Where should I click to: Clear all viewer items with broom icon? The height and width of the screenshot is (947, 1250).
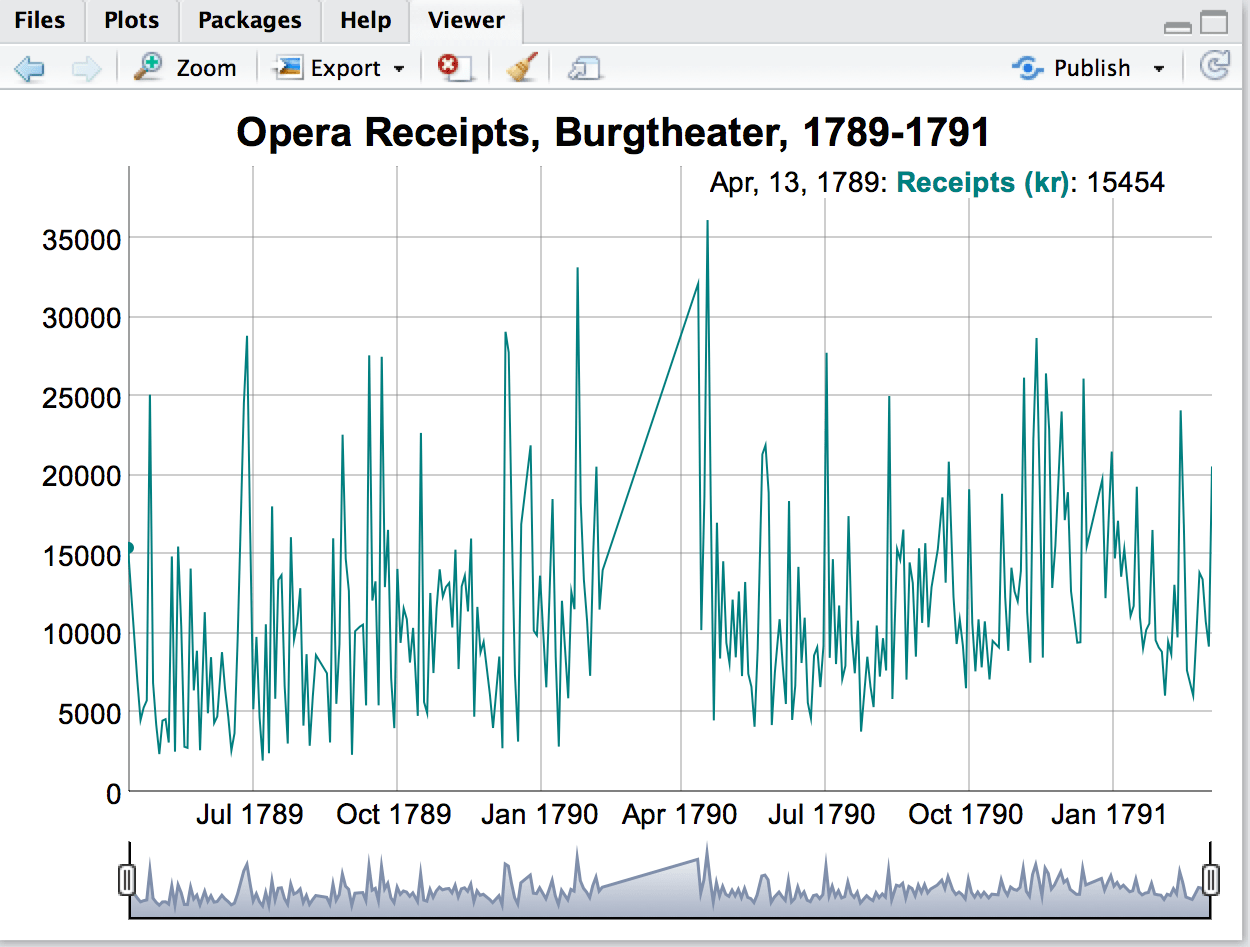pyautogui.click(x=519, y=67)
